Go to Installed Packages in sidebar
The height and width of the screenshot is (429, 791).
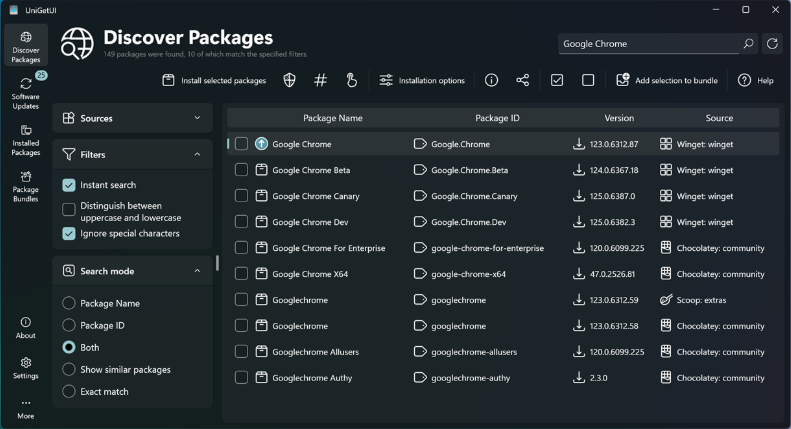point(26,141)
